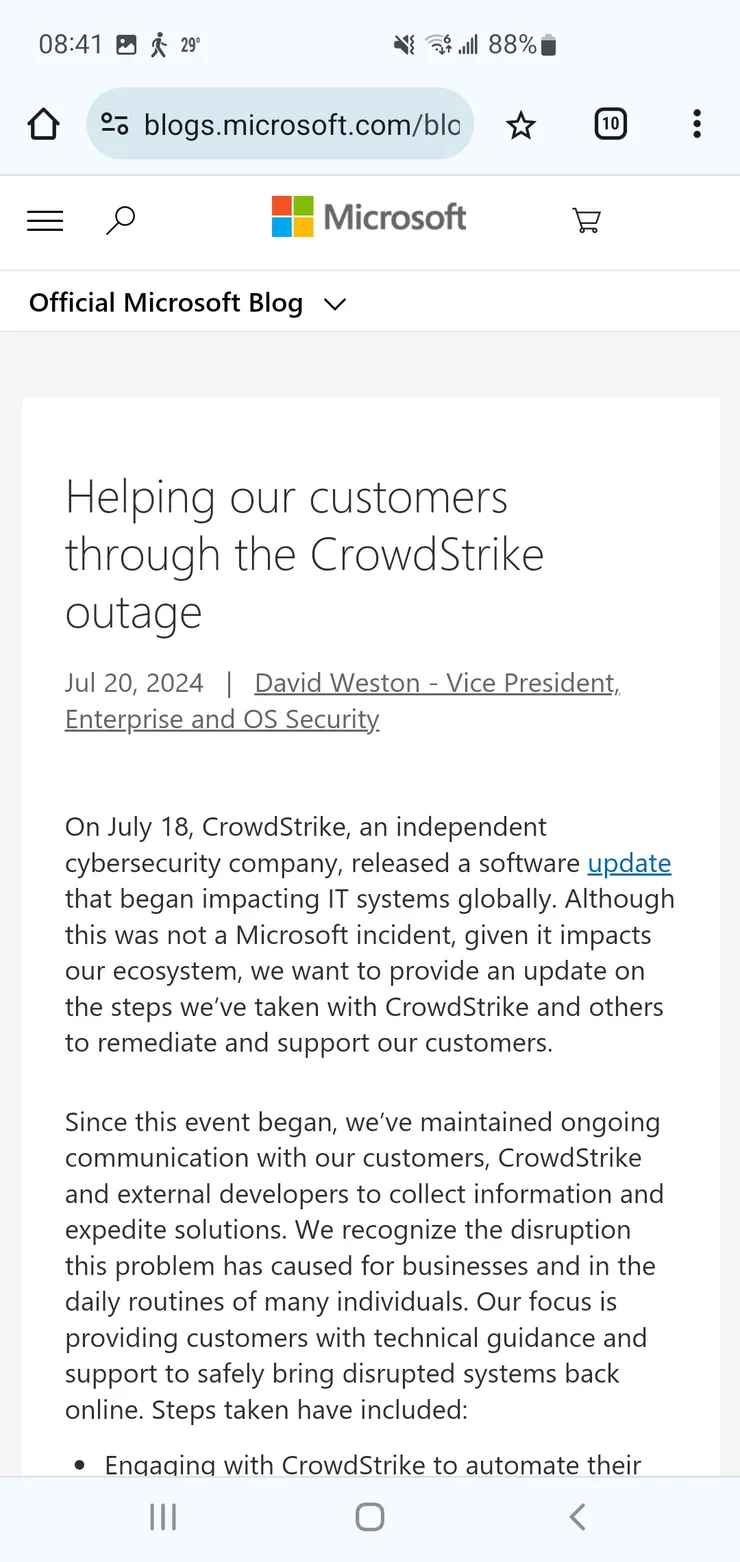The height and width of the screenshot is (1562, 740).
Task: Tap the article headline about CrowdStrike outage
Action: click(x=304, y=554)
